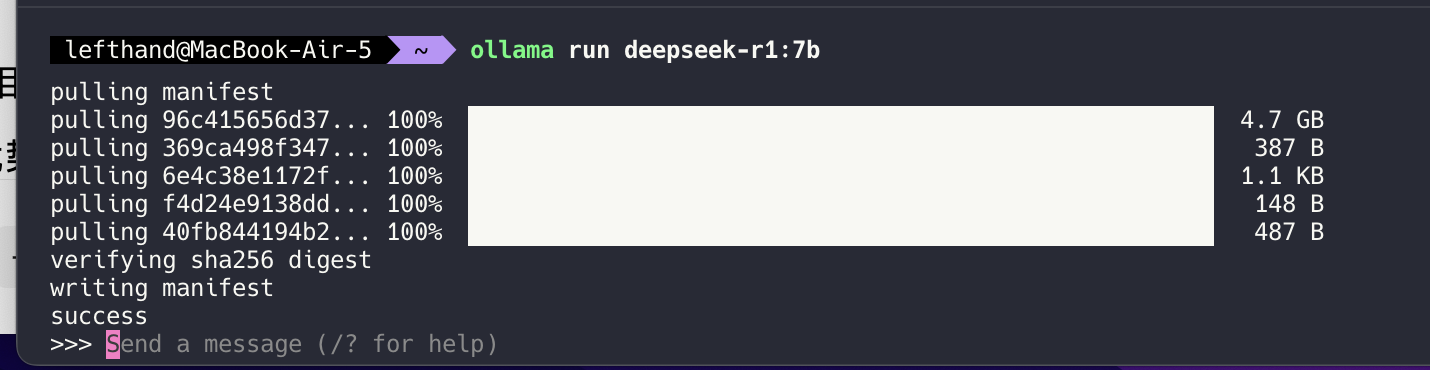Click the pulling manifest line
This screenshot has height=370, width=1430.
pos(162,93)
